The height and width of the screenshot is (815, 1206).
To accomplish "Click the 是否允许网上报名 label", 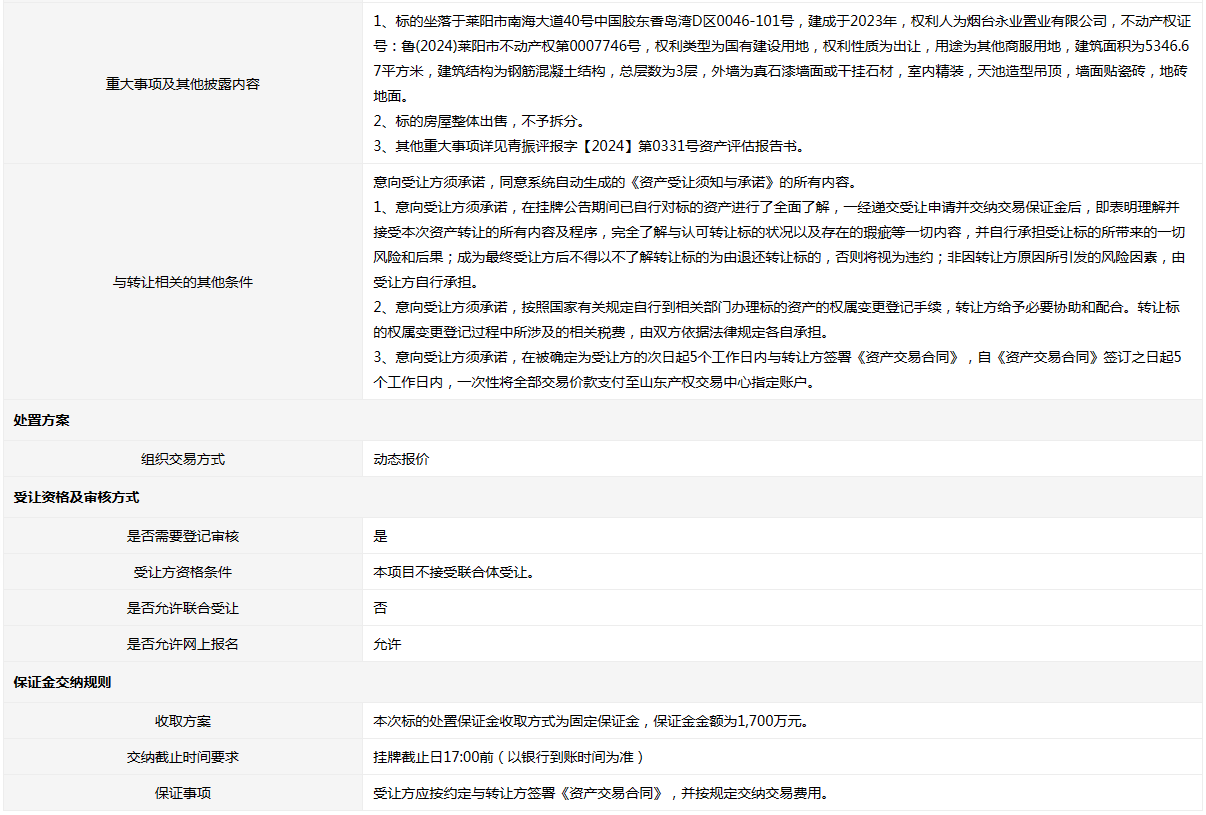I will [x=183, y=644].
